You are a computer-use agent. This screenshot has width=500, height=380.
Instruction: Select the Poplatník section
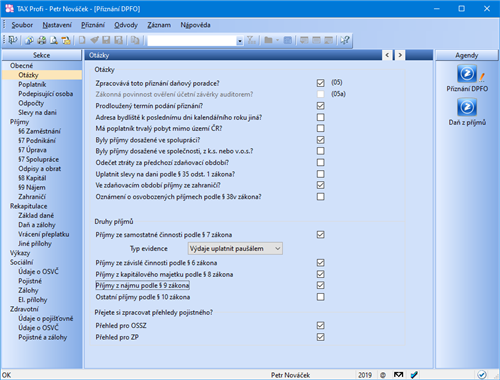[x=32, y=84]
